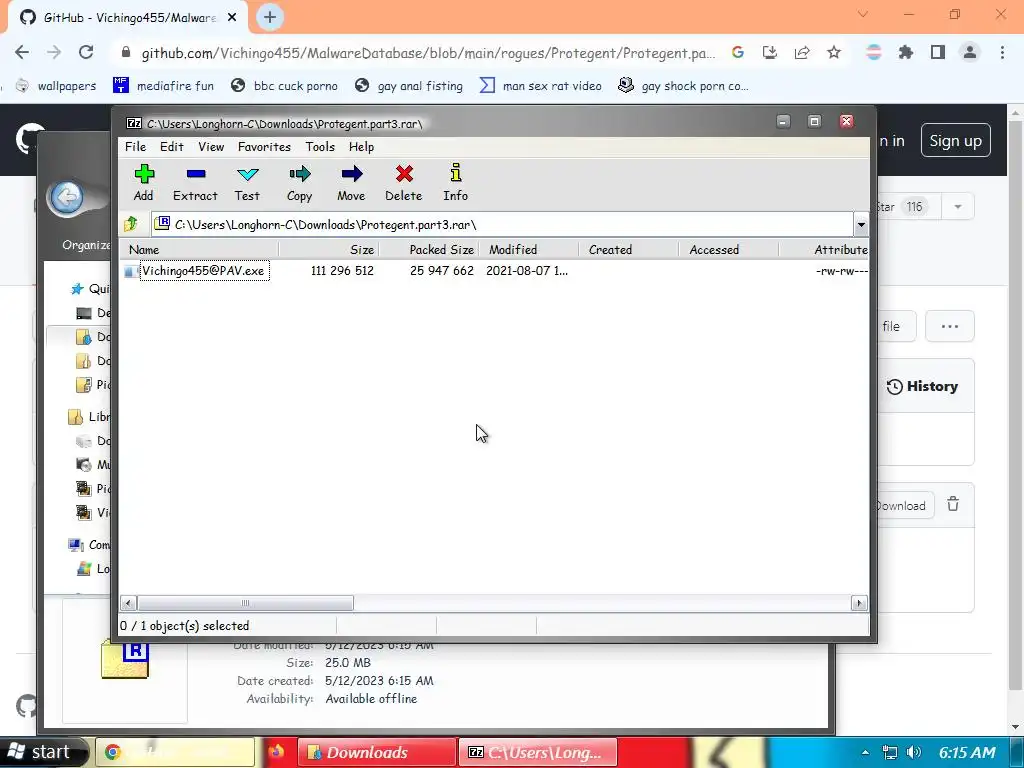Expand the Star dropdown arrow on GitHub
Image resolution: width=1024 pixels, height=768 pixels.
coord(958,207)
